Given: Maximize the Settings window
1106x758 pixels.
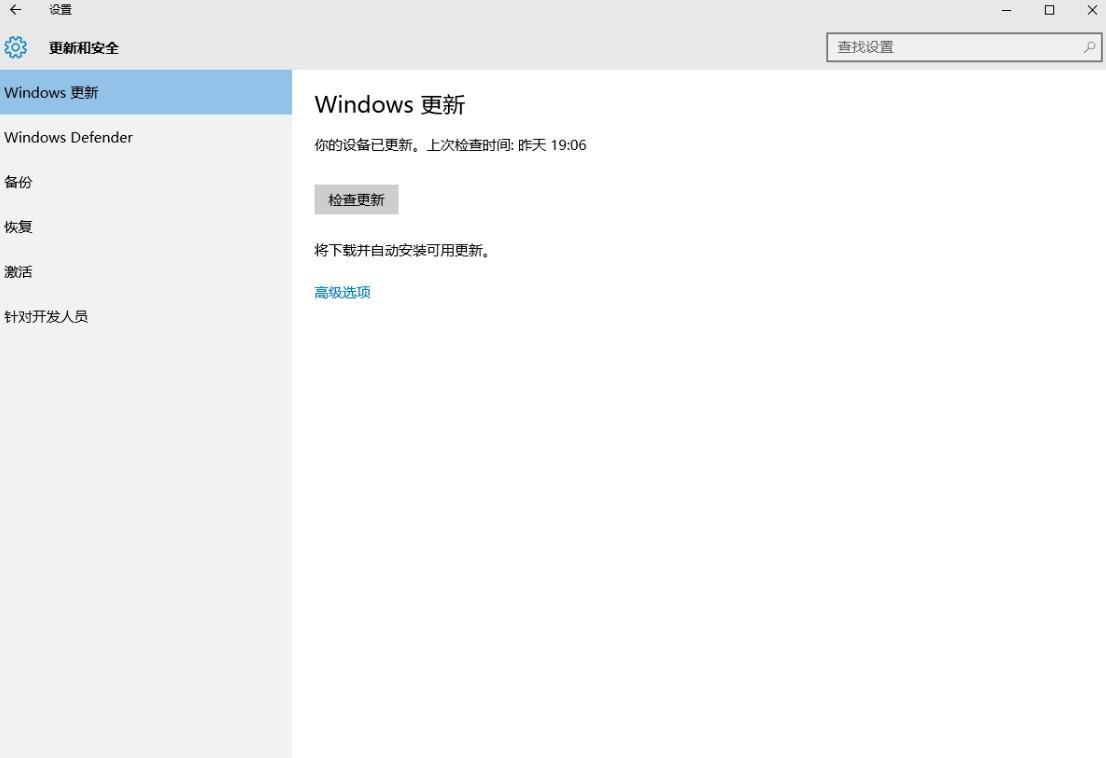Looking at the screenshot, I should [1050, 10].
